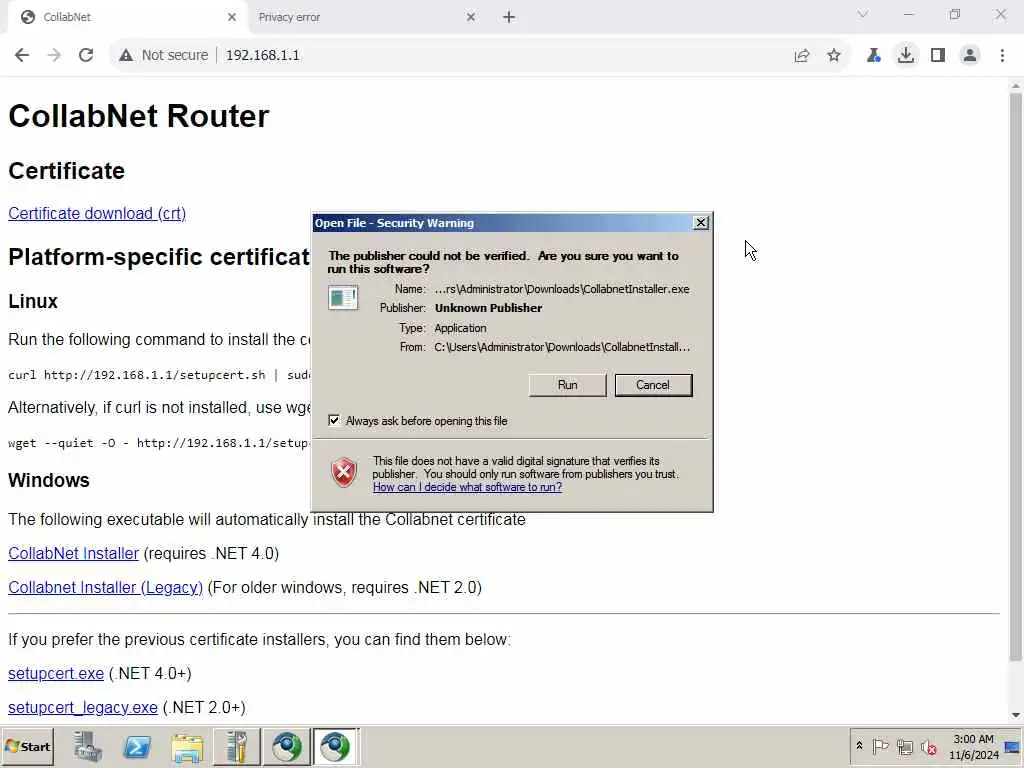Cancel the Security Warning dialog

click(653, 385)
